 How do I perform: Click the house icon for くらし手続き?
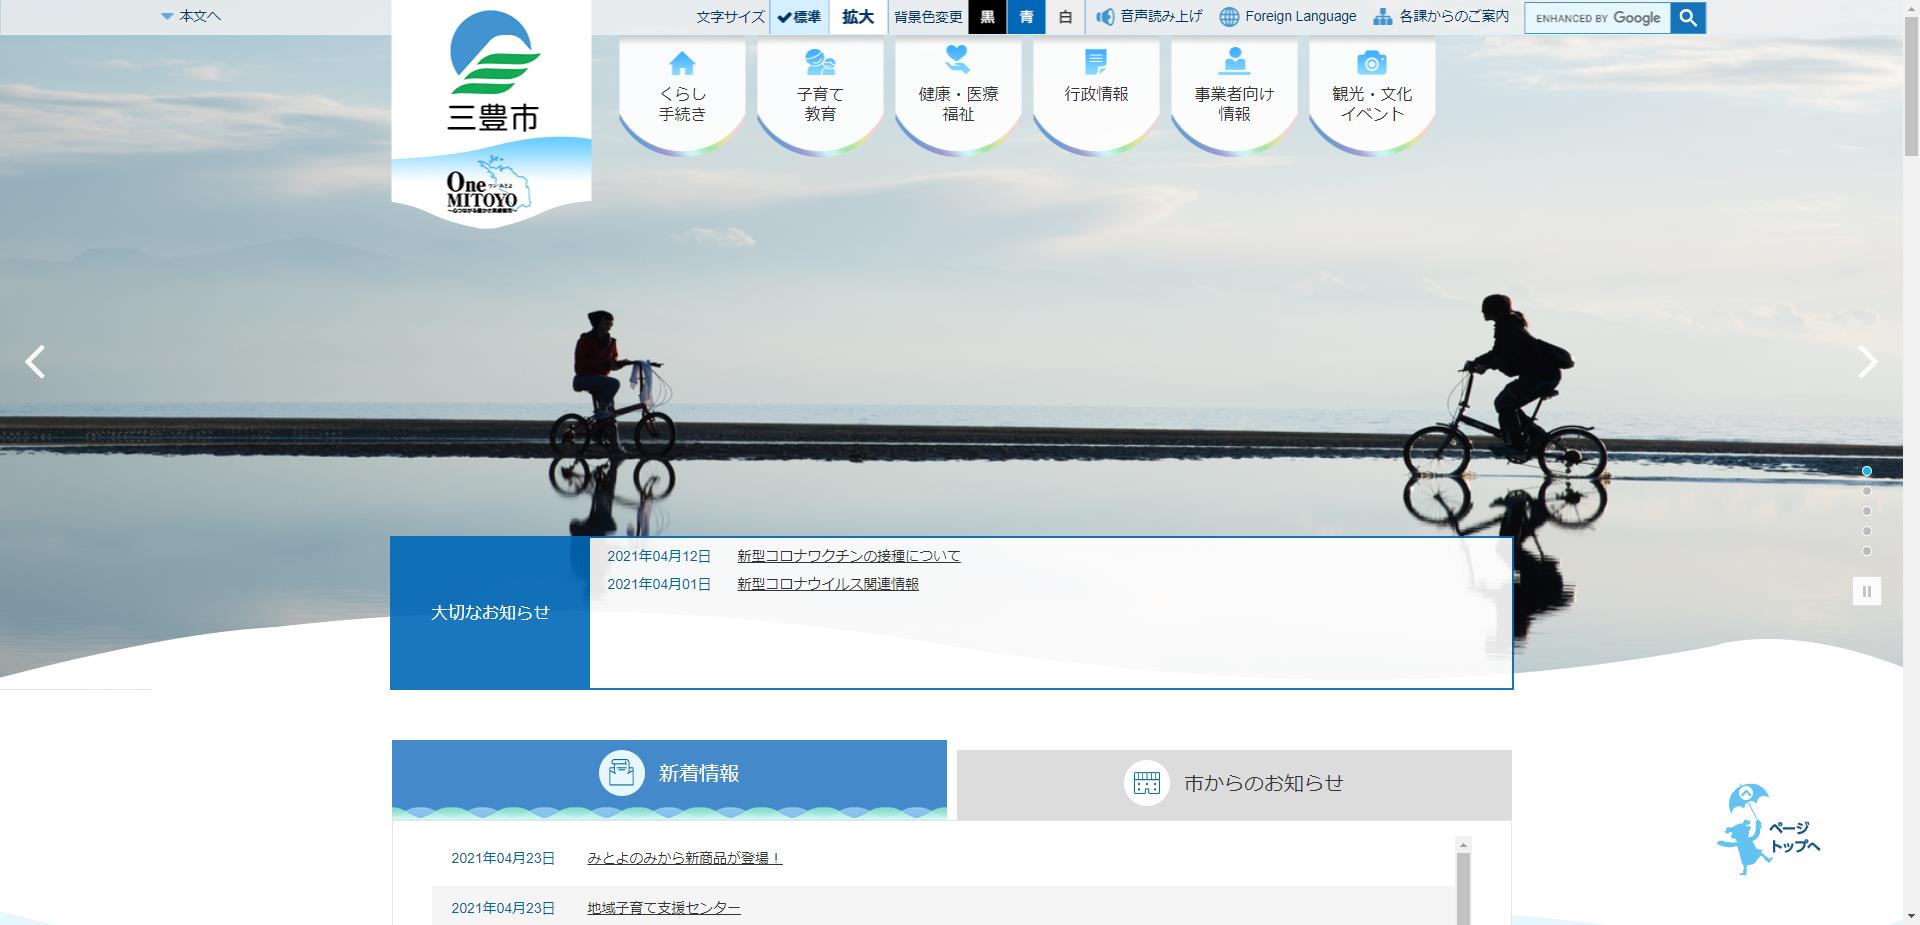(682, 64)
